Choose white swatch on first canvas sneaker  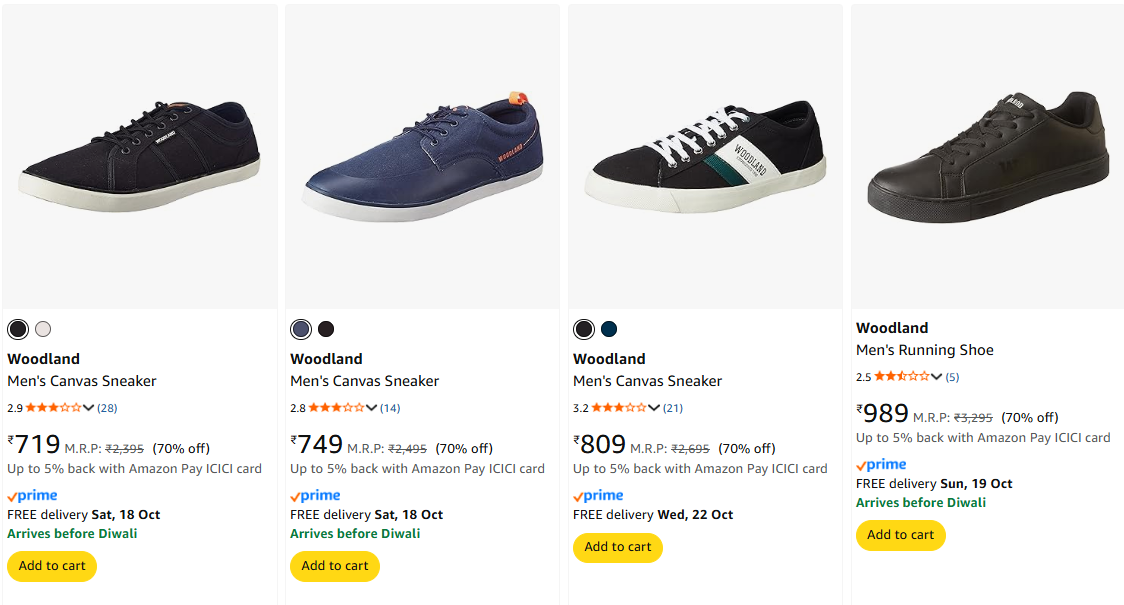42,329
